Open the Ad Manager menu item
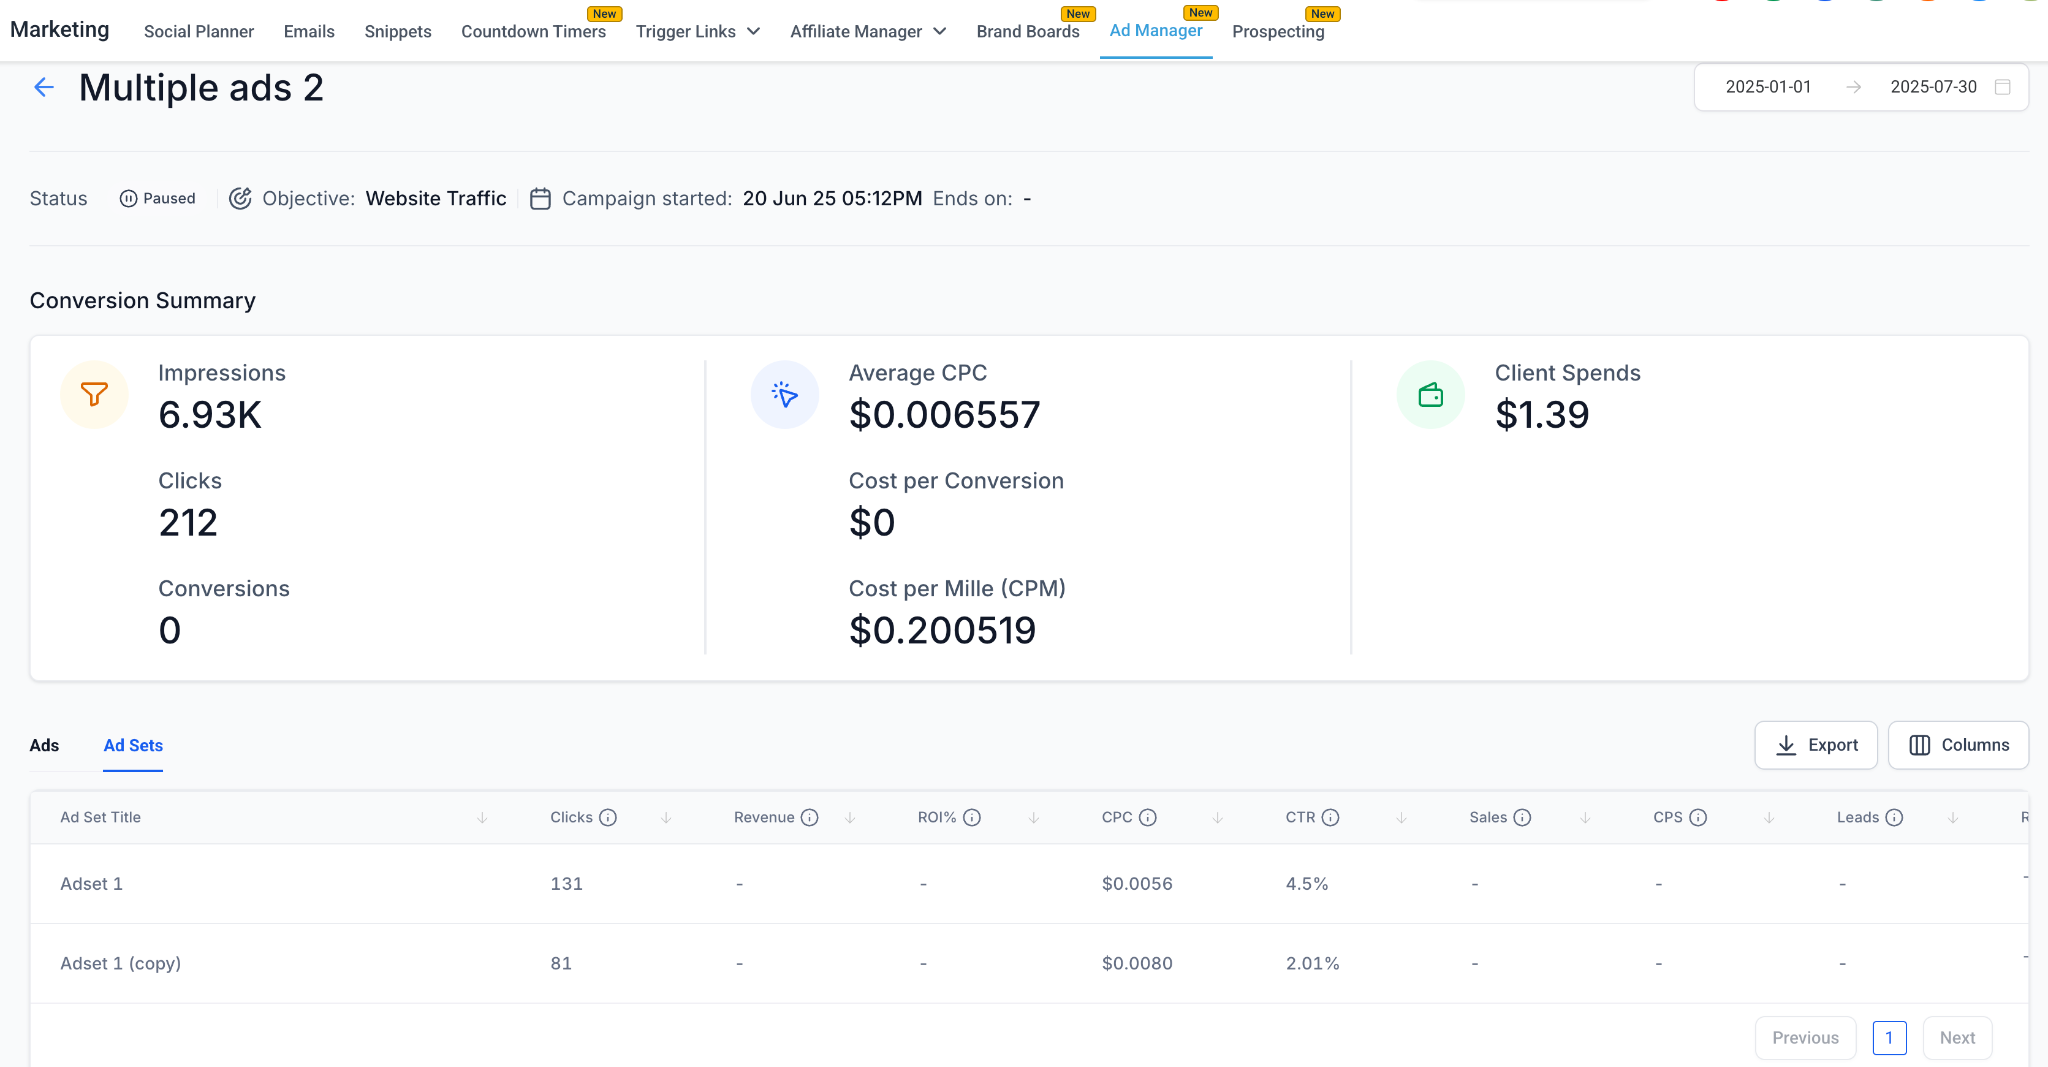2048x1067 pixels. pos(1156,31)
